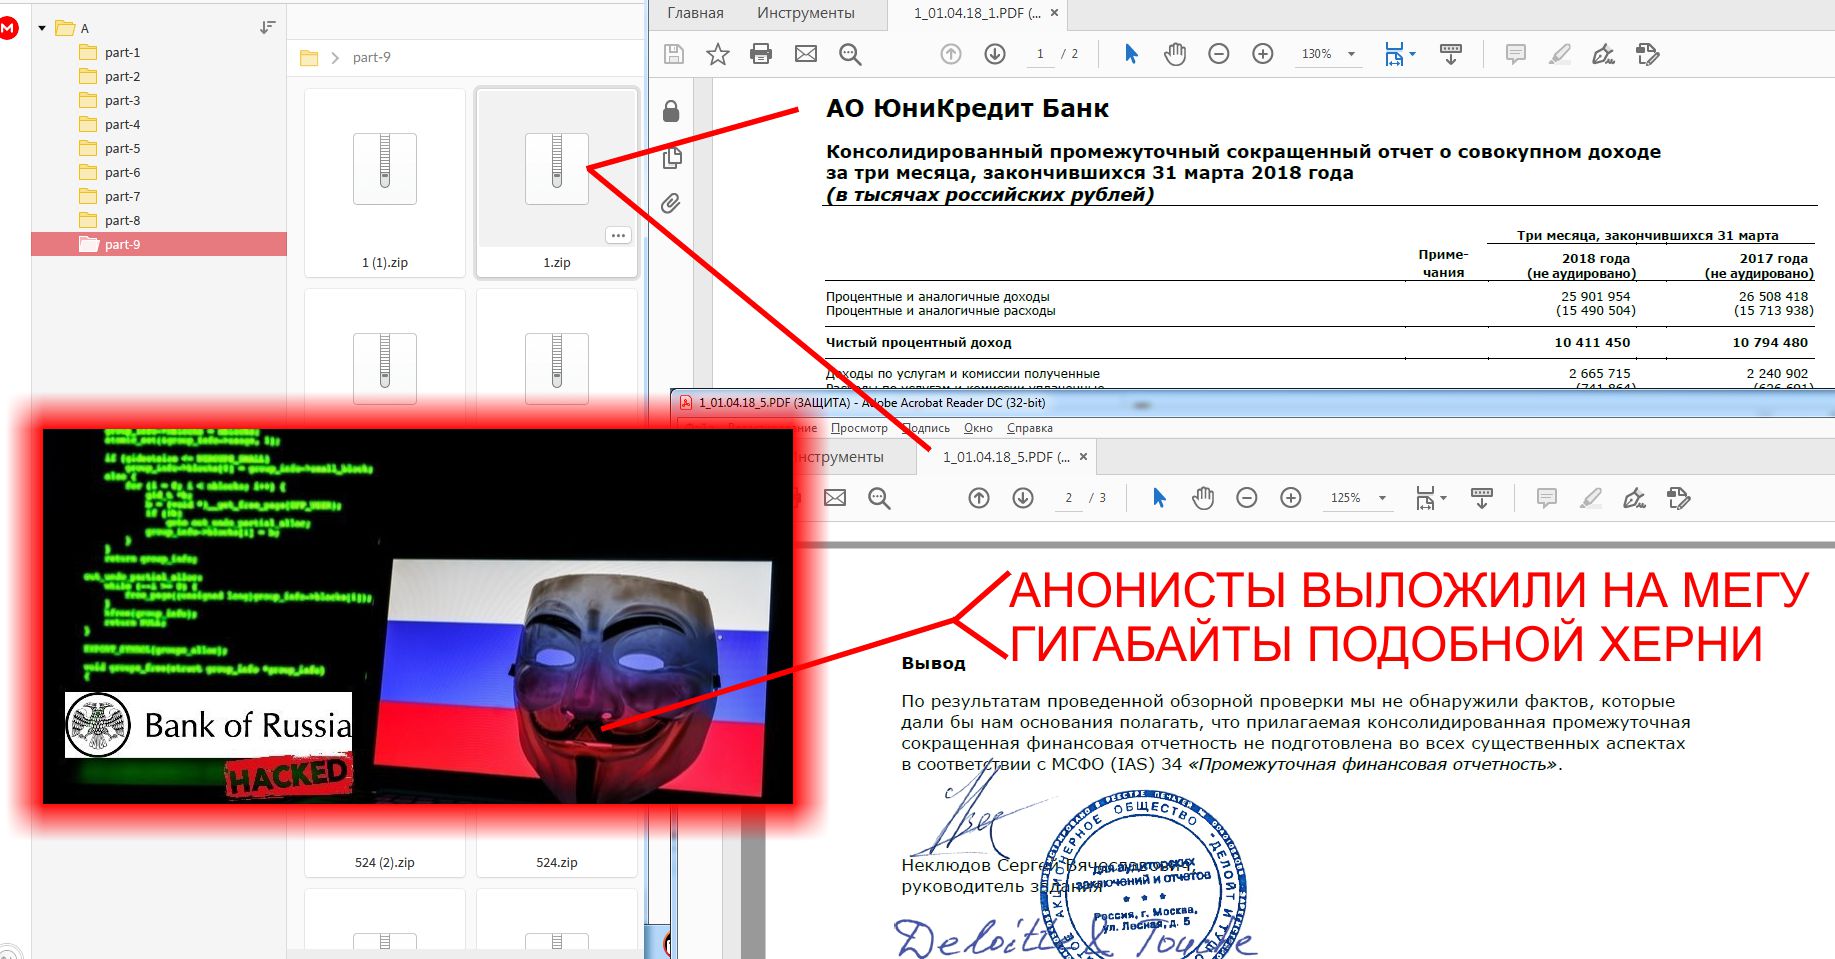Open the Подпись menu
1835x959 pixels.
tap(926, 428)
